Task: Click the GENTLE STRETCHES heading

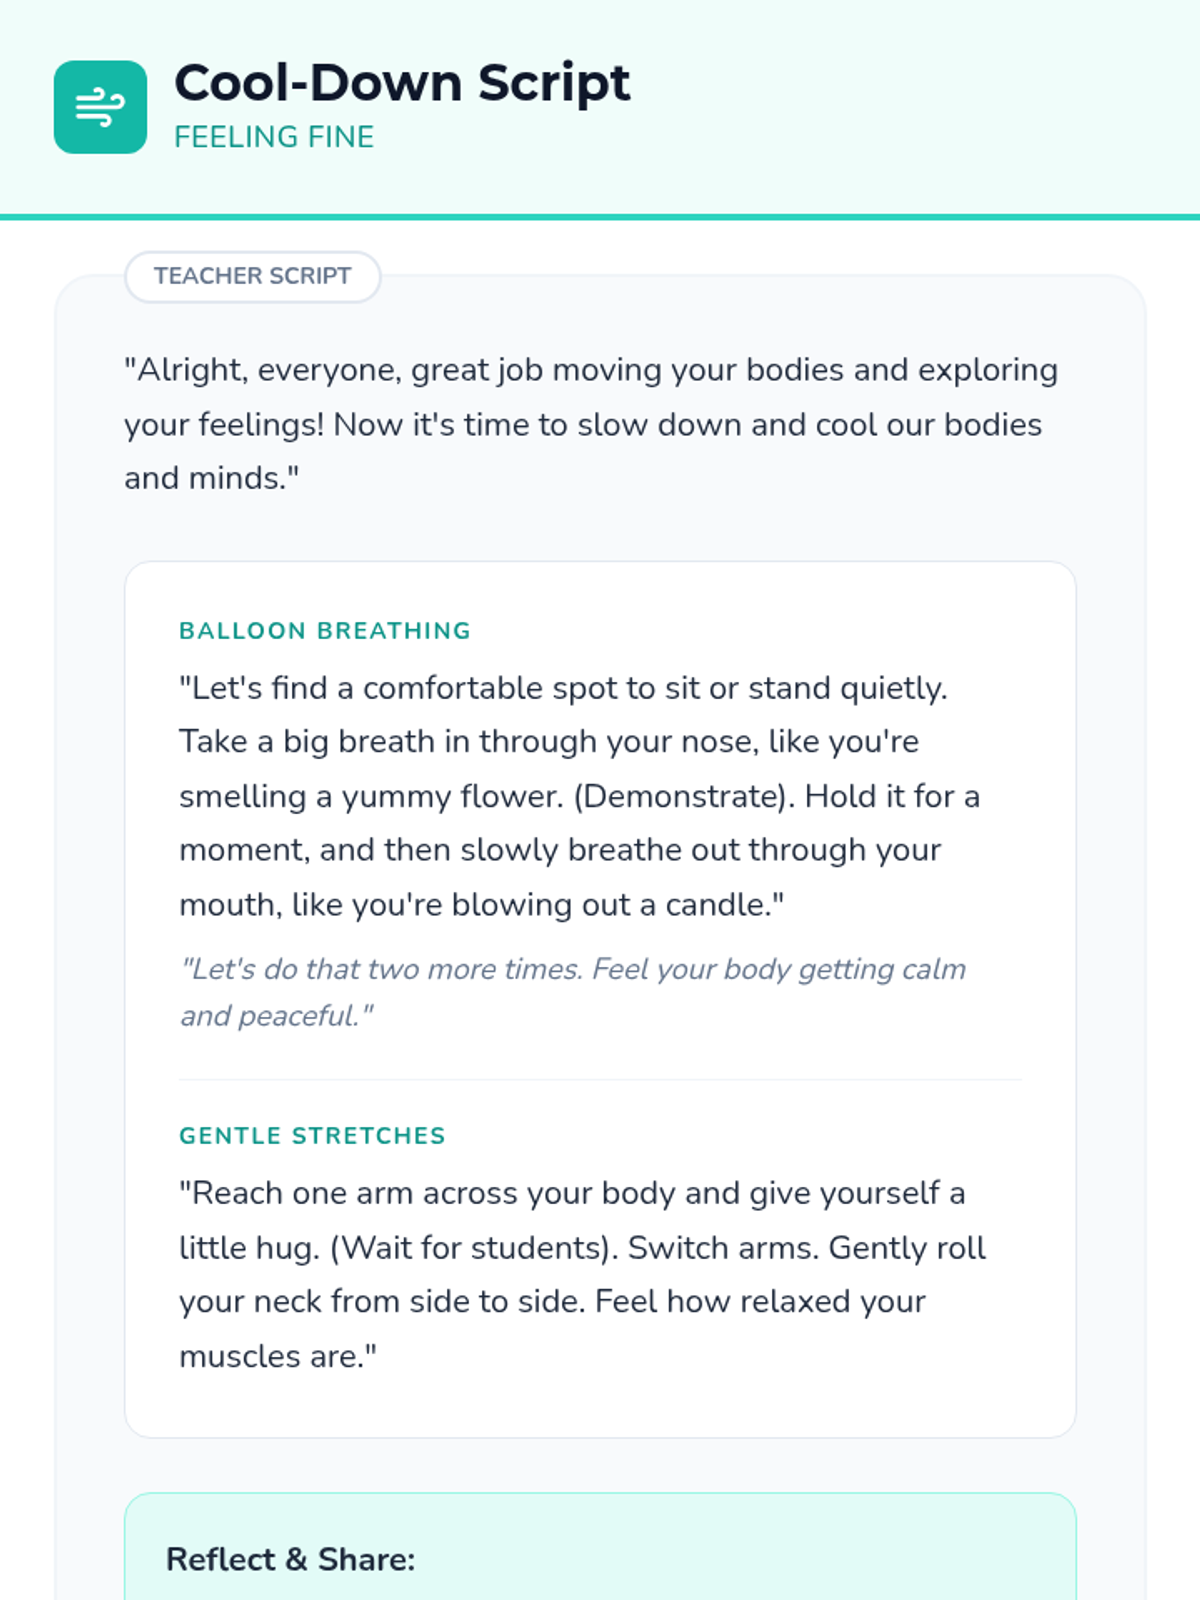Action: click(312, 1136)
